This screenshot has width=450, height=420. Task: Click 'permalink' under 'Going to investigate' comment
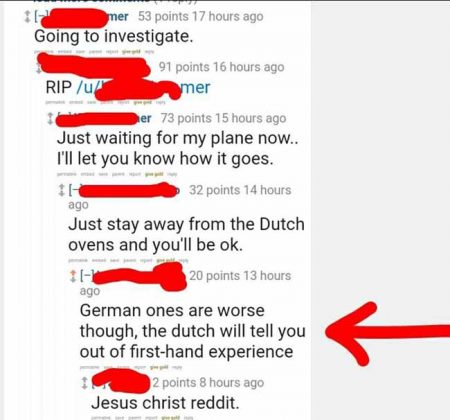pyautogui.click(x=45, y=52)
